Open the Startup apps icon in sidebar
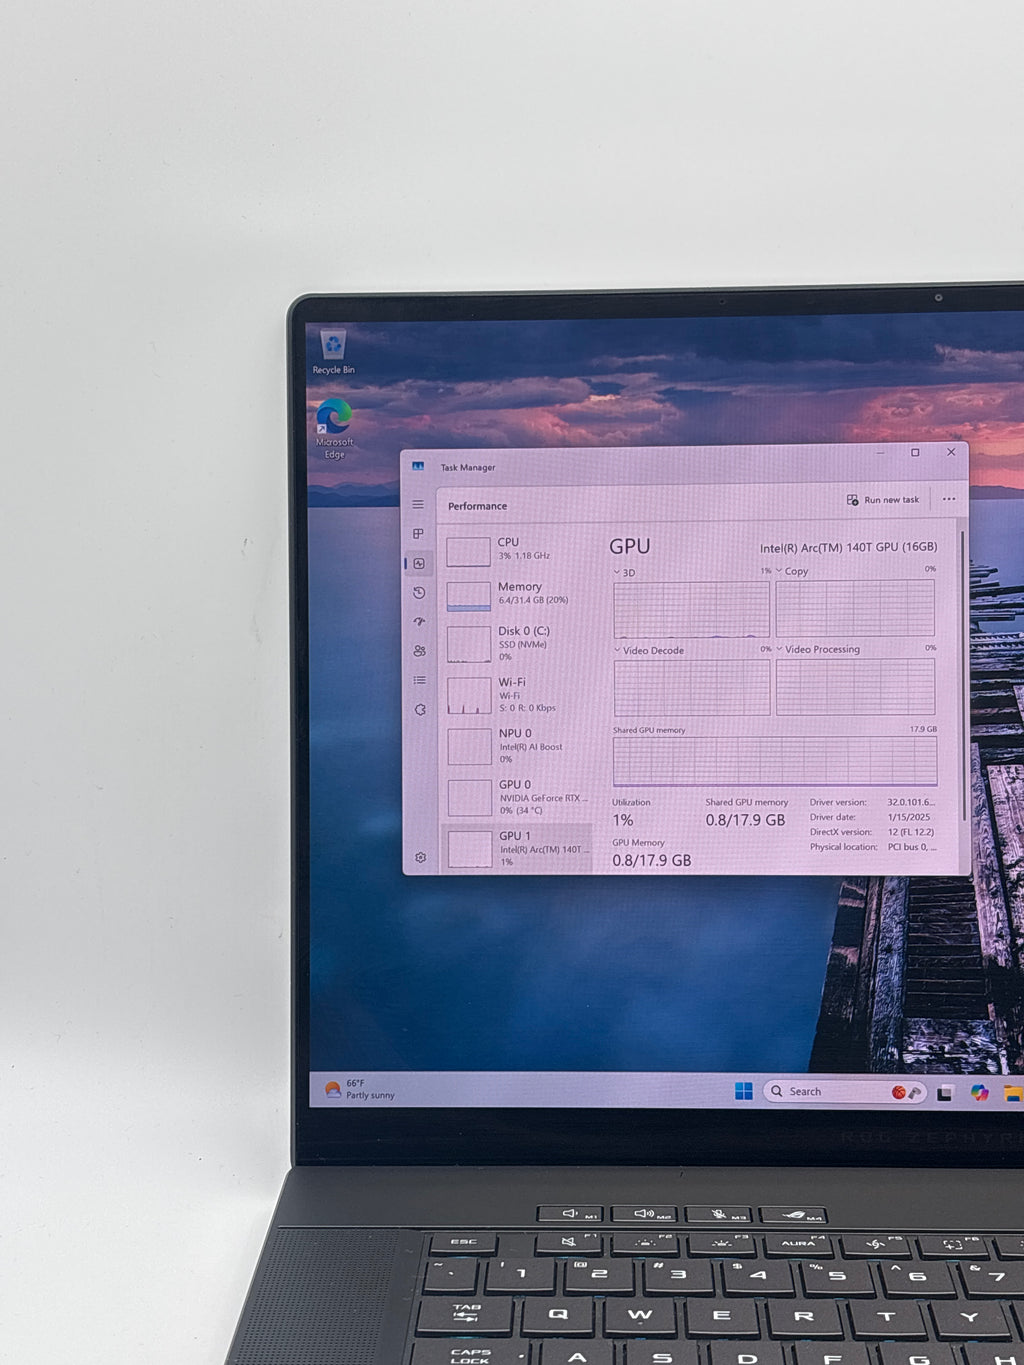 [x=419, y=622]
